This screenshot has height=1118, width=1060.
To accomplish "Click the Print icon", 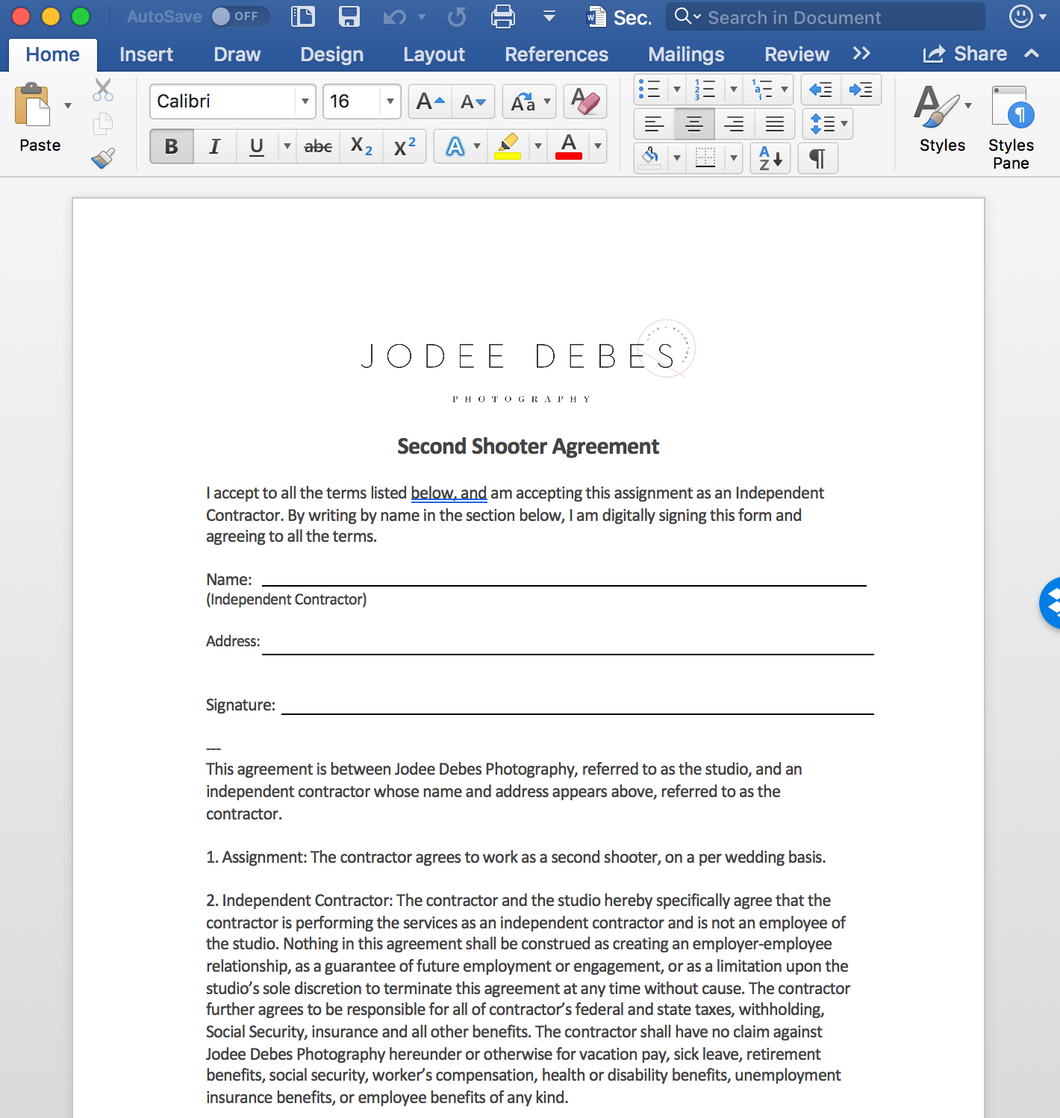I will pyautogui.click(x=503, y=17).
